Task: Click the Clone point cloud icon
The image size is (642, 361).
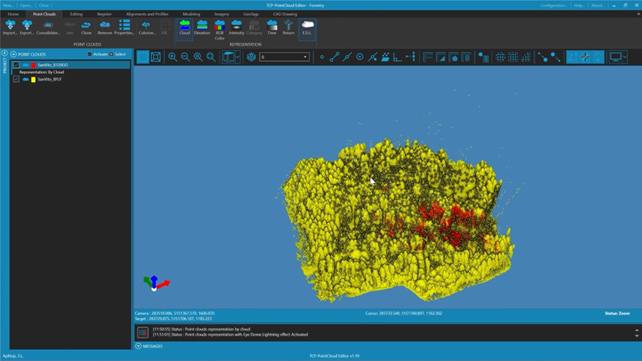Action: point(86,27)
